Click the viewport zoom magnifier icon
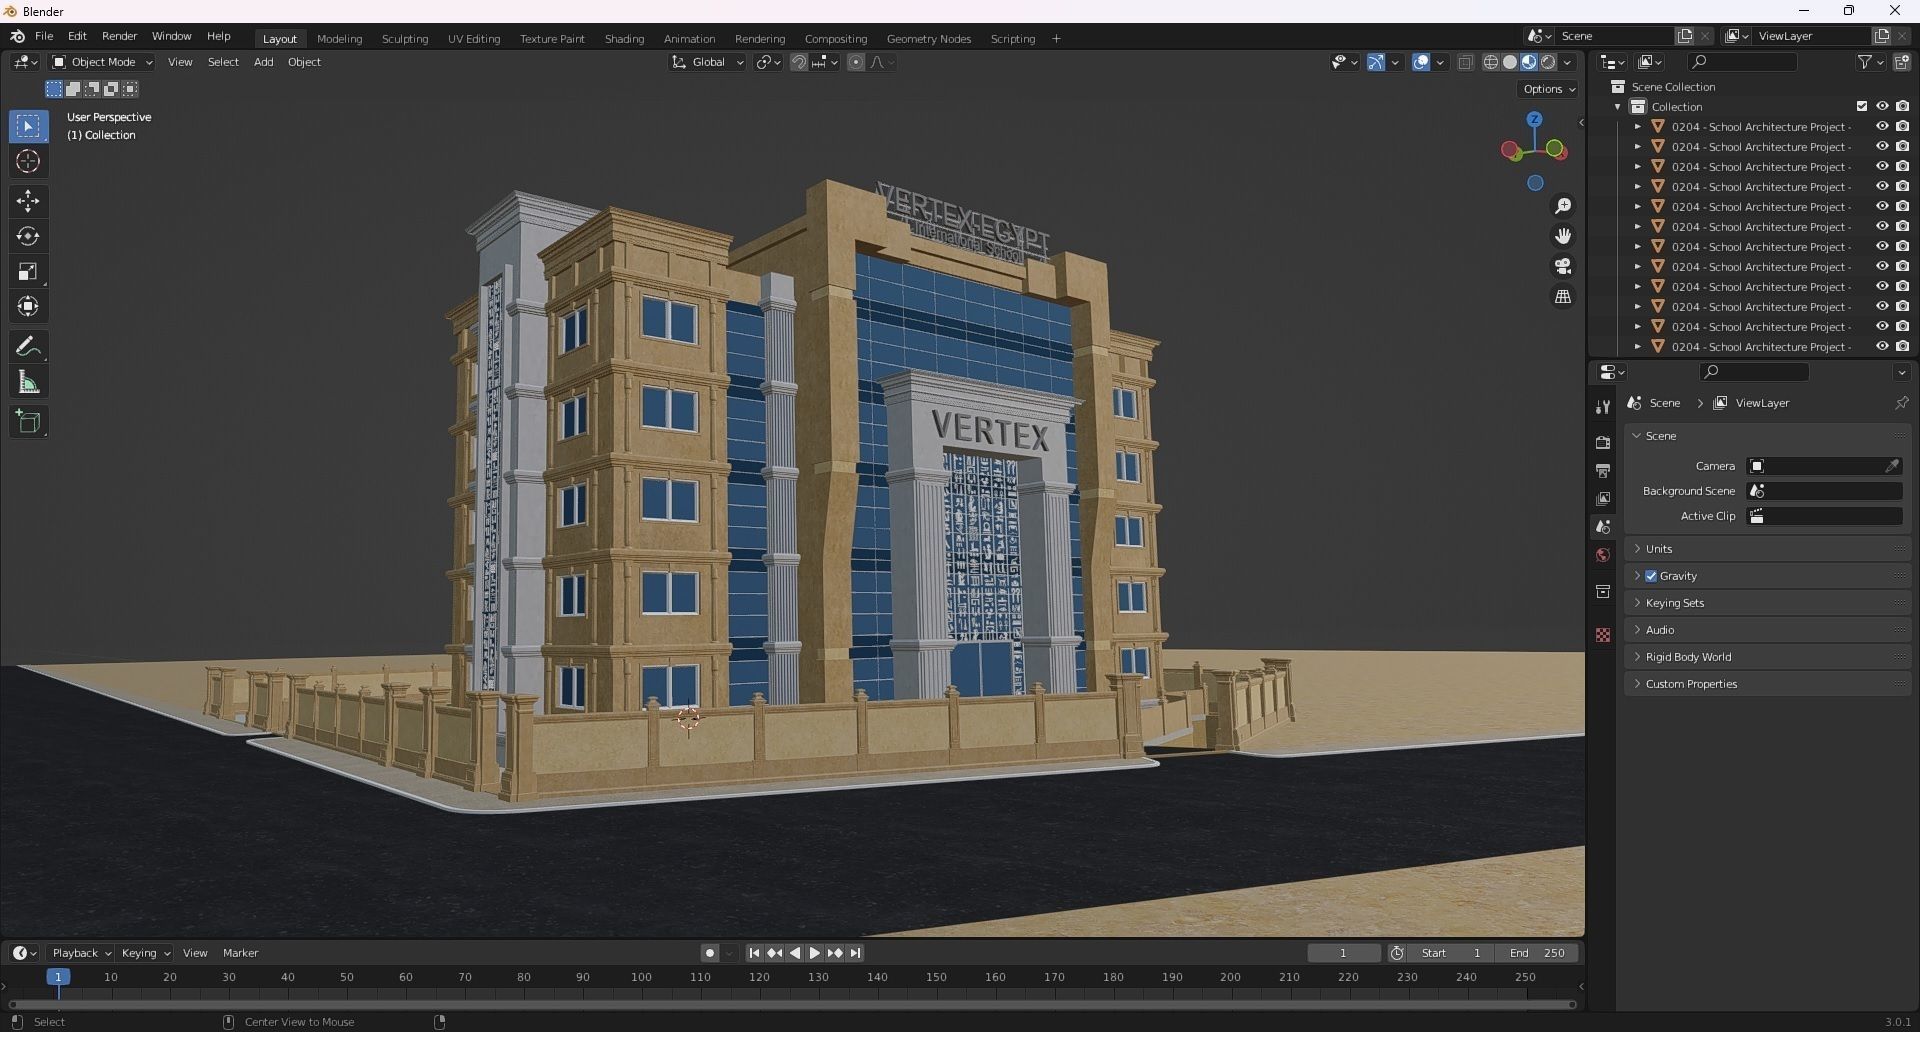This screenshot has width=1920, height=1040. (1562, 206)
